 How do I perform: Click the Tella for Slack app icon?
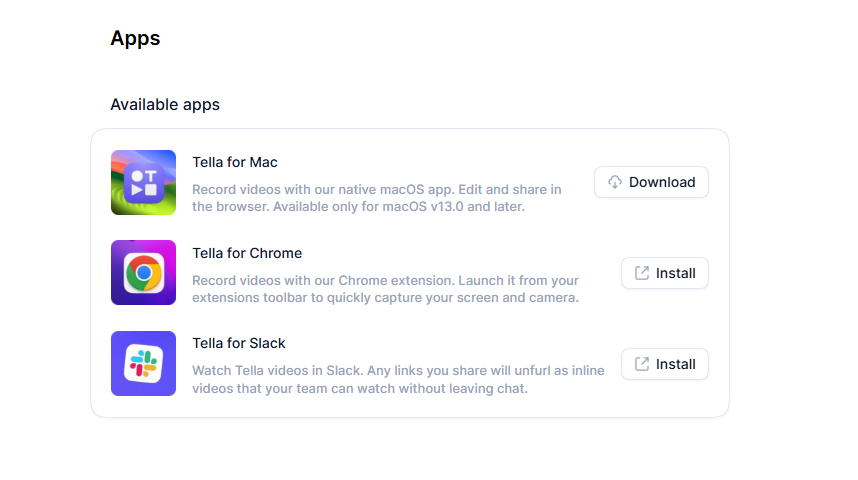(x=143, y=364)
